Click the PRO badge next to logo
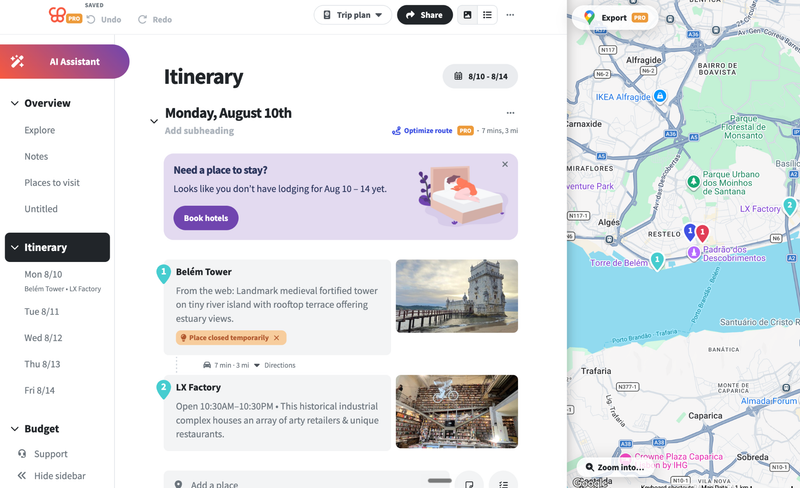Screen dimensions: 800x488 (74, 18)
